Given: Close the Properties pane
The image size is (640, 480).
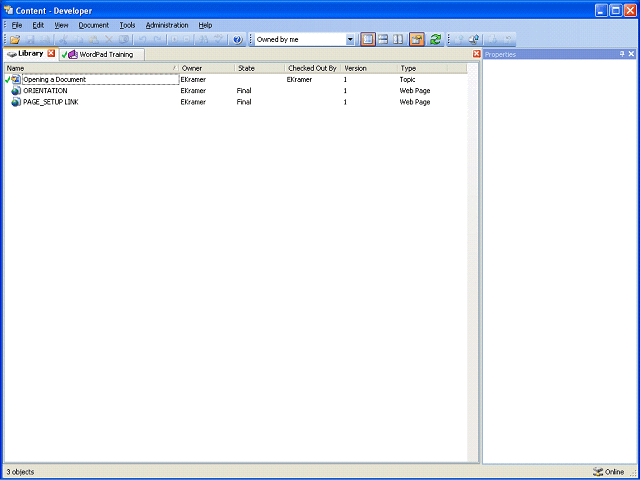Looking at the screenshot, I should (631, 54).
